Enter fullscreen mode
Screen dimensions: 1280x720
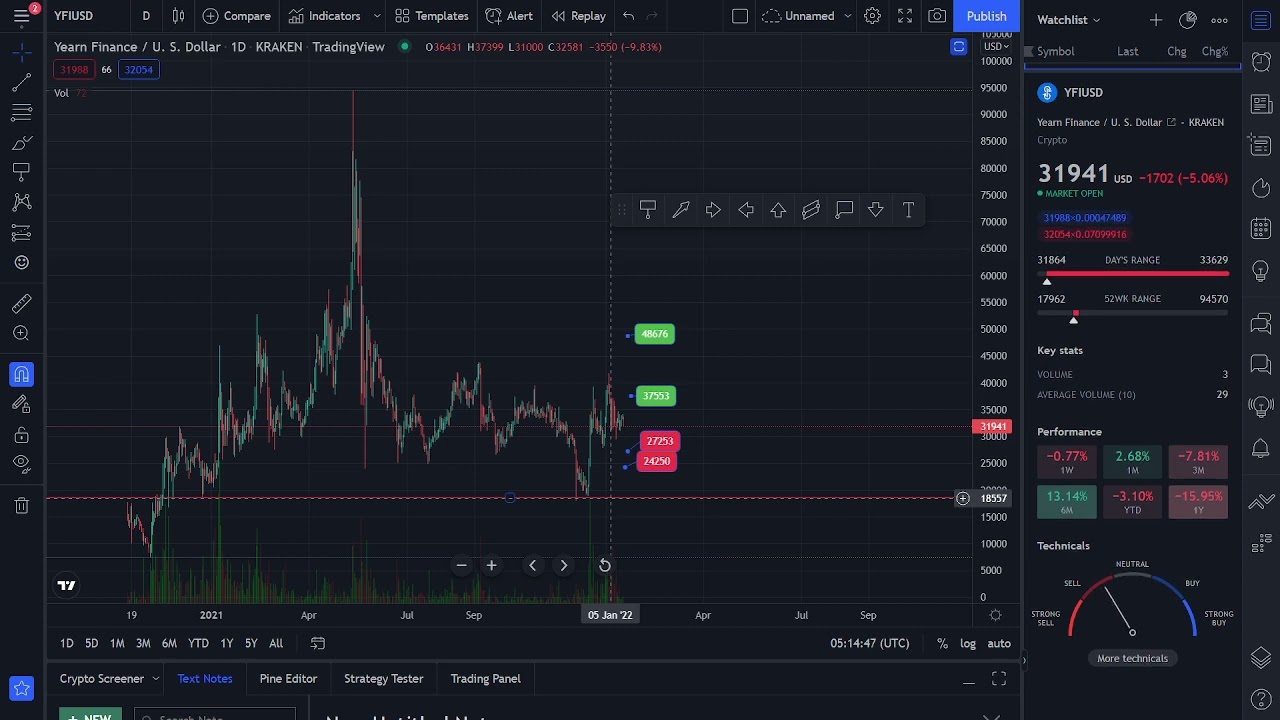point(905,16)
